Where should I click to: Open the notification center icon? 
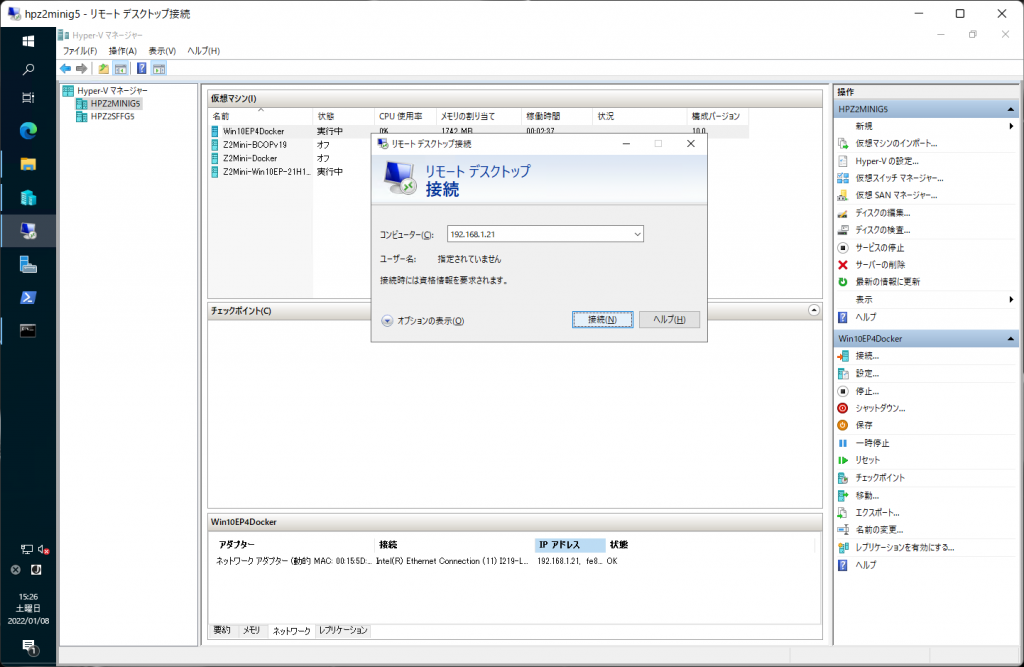pyautogui.click(x=29, y=647)
